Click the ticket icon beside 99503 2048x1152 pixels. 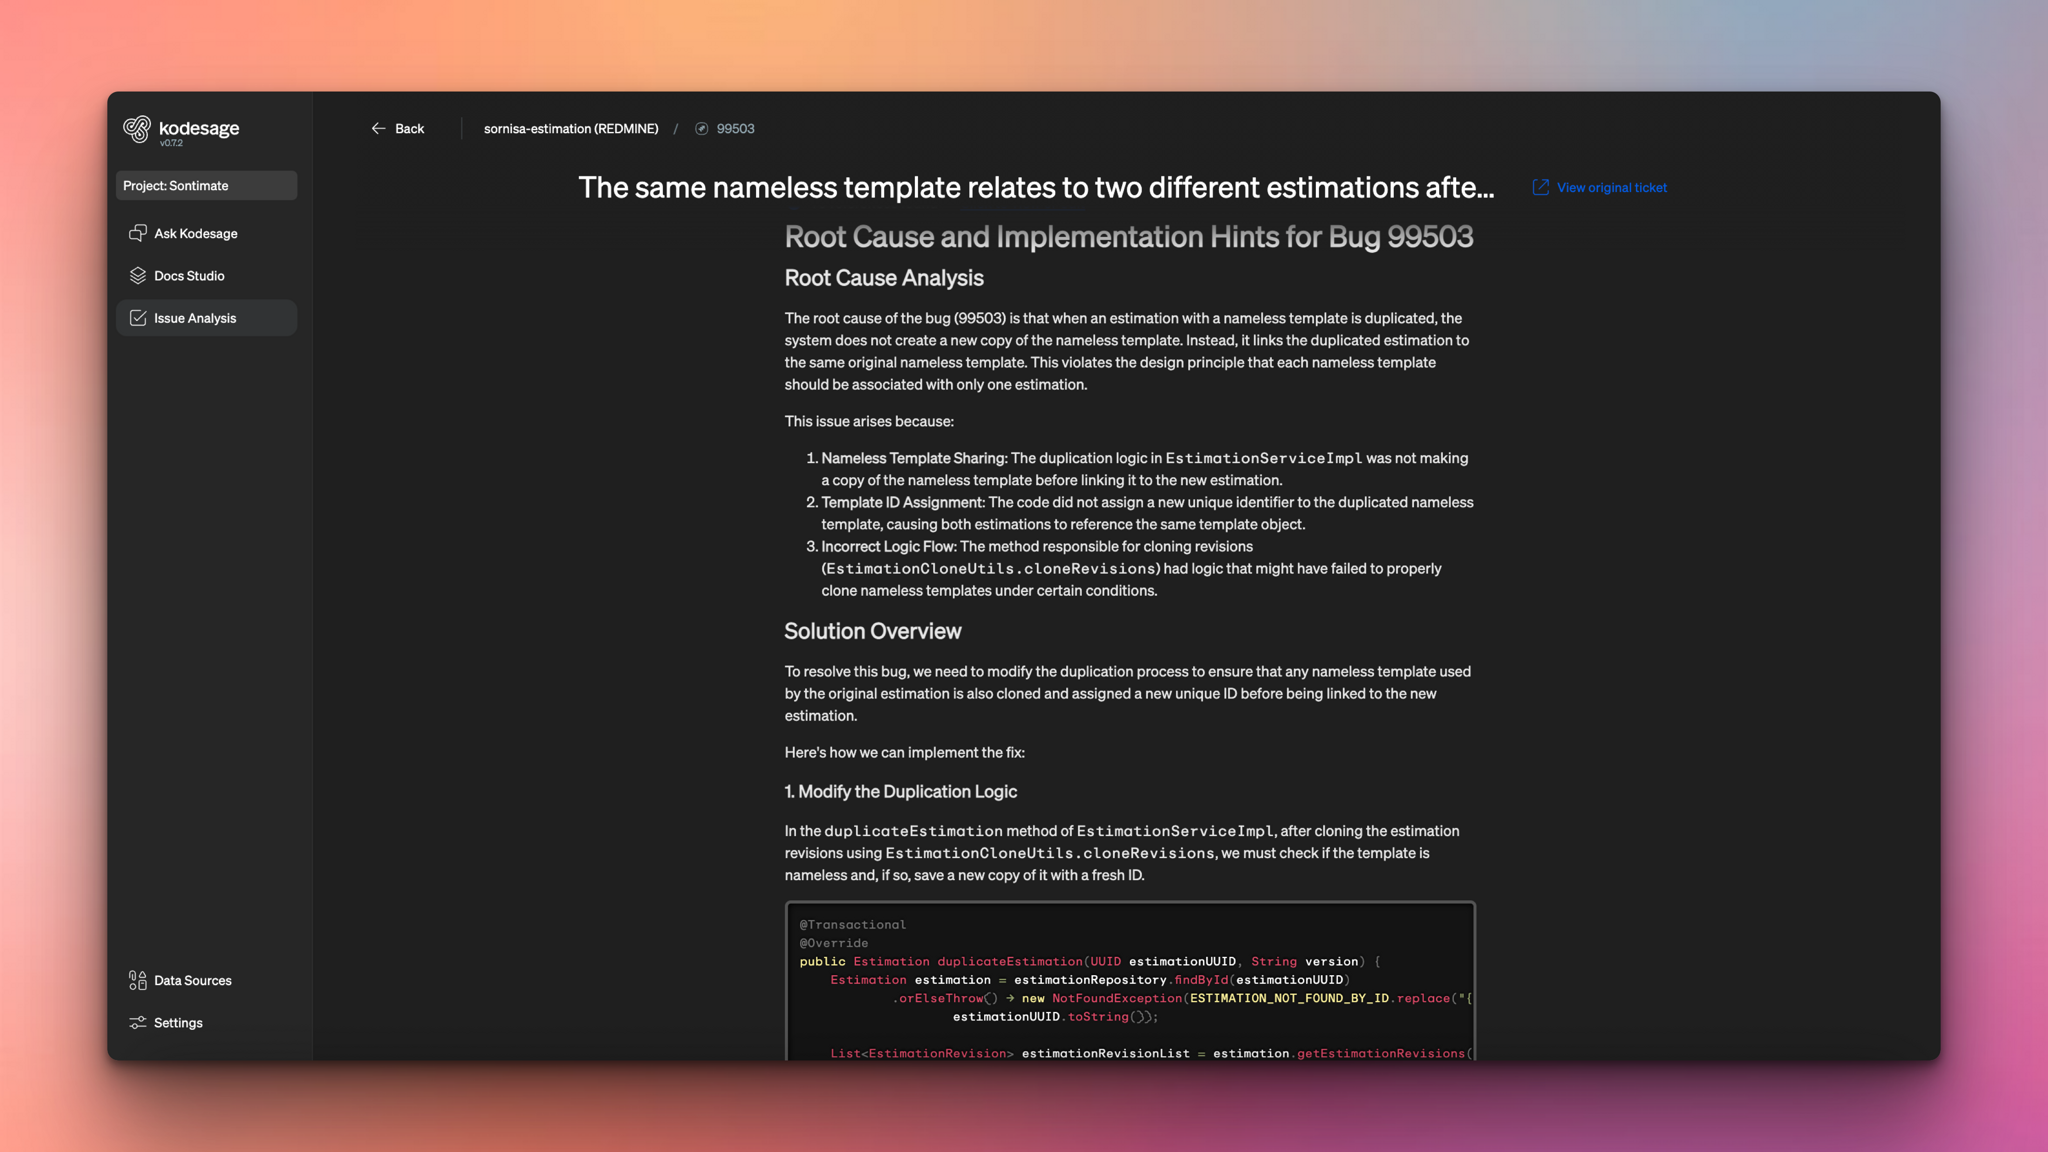click(703, 128)
